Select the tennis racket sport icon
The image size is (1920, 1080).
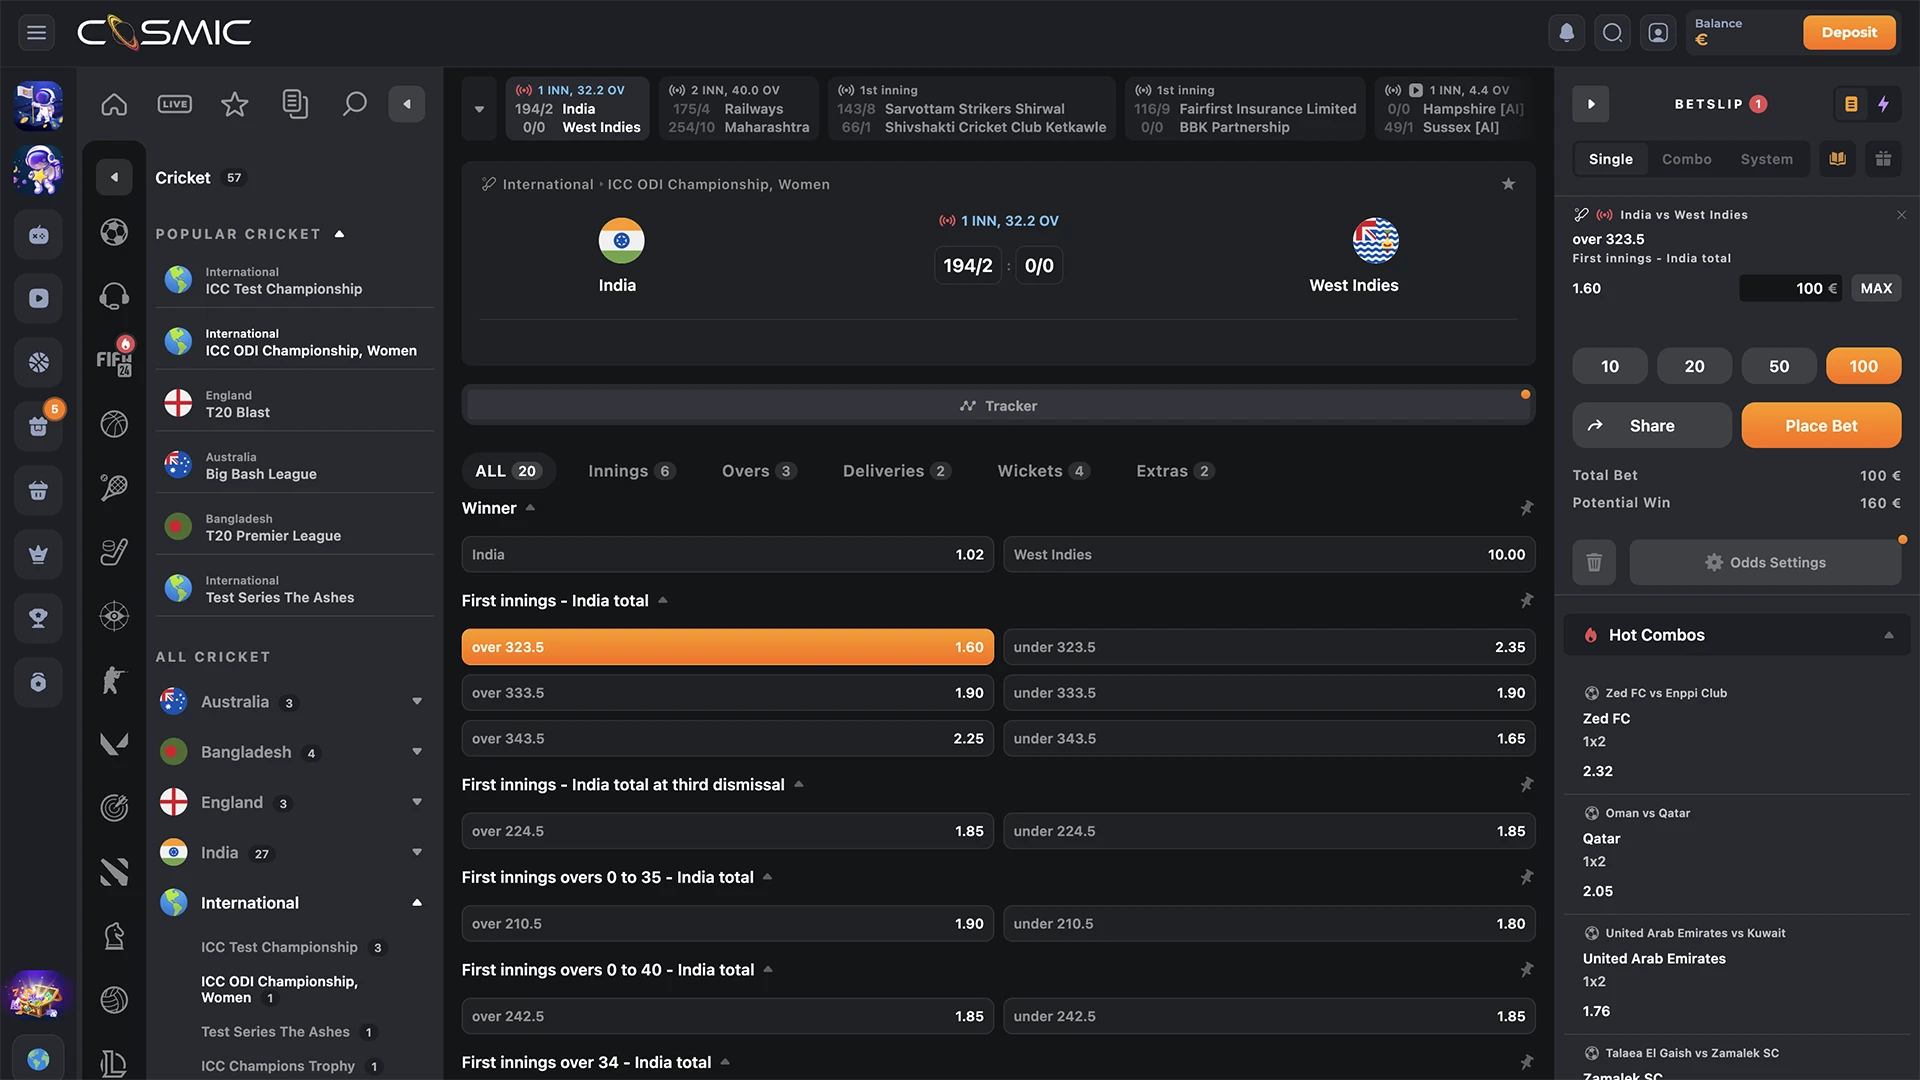[114, 488]
